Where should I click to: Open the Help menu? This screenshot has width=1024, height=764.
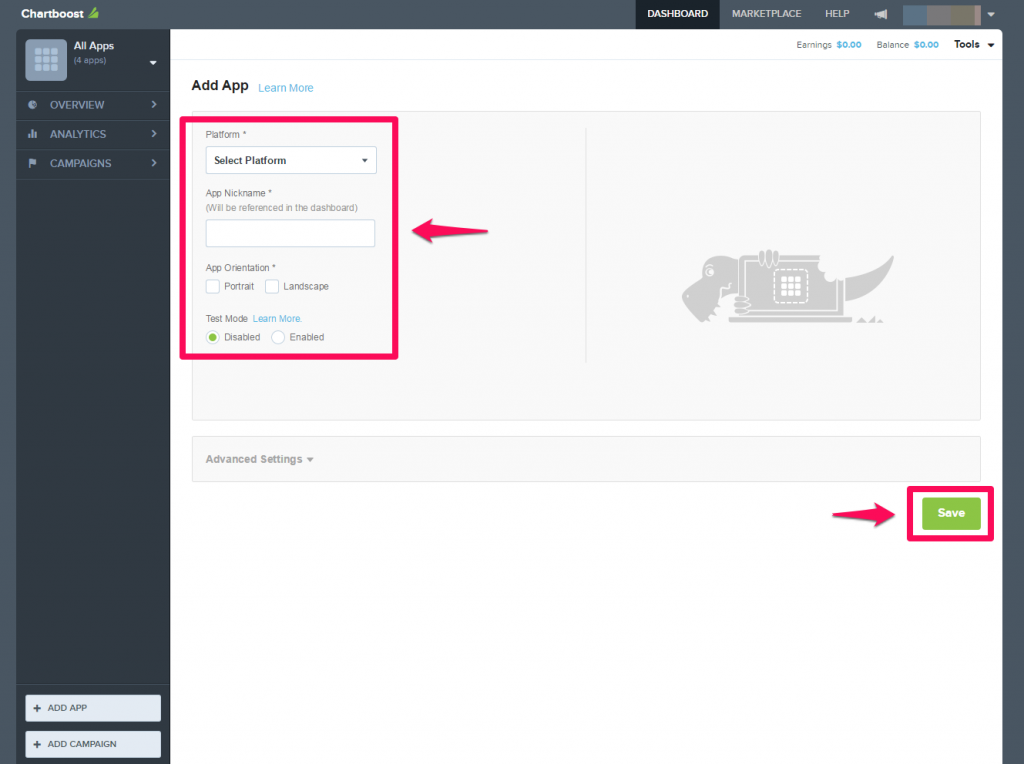[x=837, y=14]
